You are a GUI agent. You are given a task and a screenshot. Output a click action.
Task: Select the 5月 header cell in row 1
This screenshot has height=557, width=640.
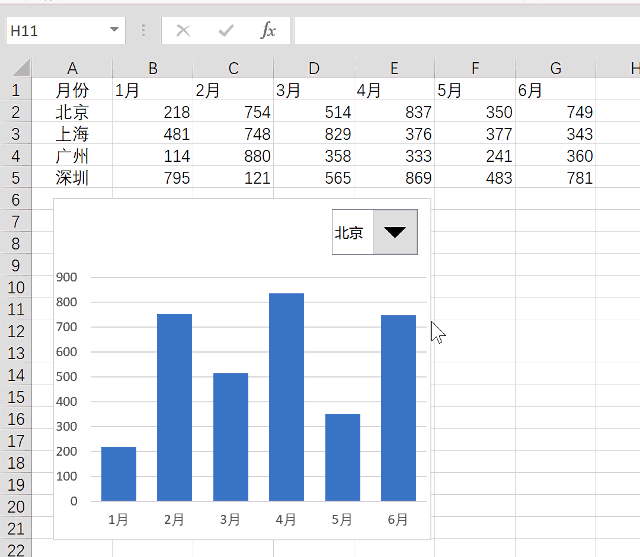(x=475, y=90)
